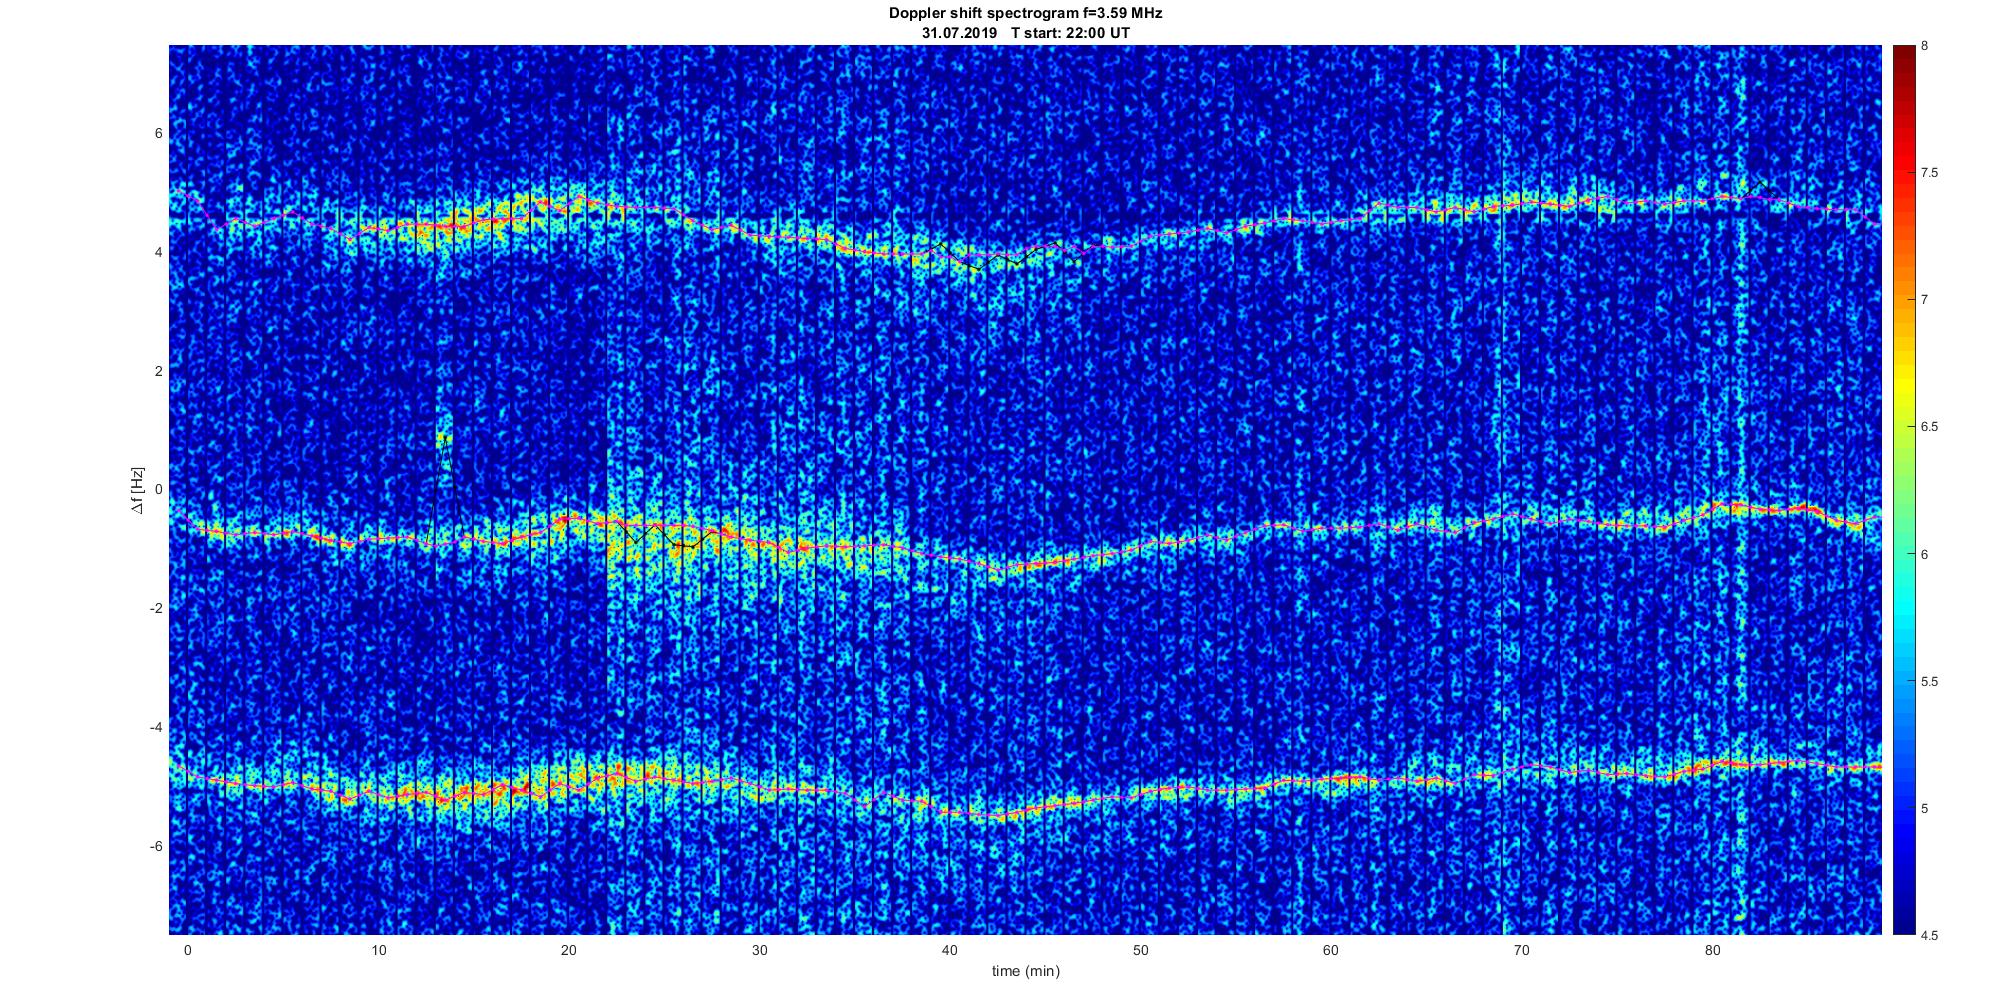Screen dimensions: 2000x1003
Task: Click the x-axis tick label '30'
Action: click(759, 950)
